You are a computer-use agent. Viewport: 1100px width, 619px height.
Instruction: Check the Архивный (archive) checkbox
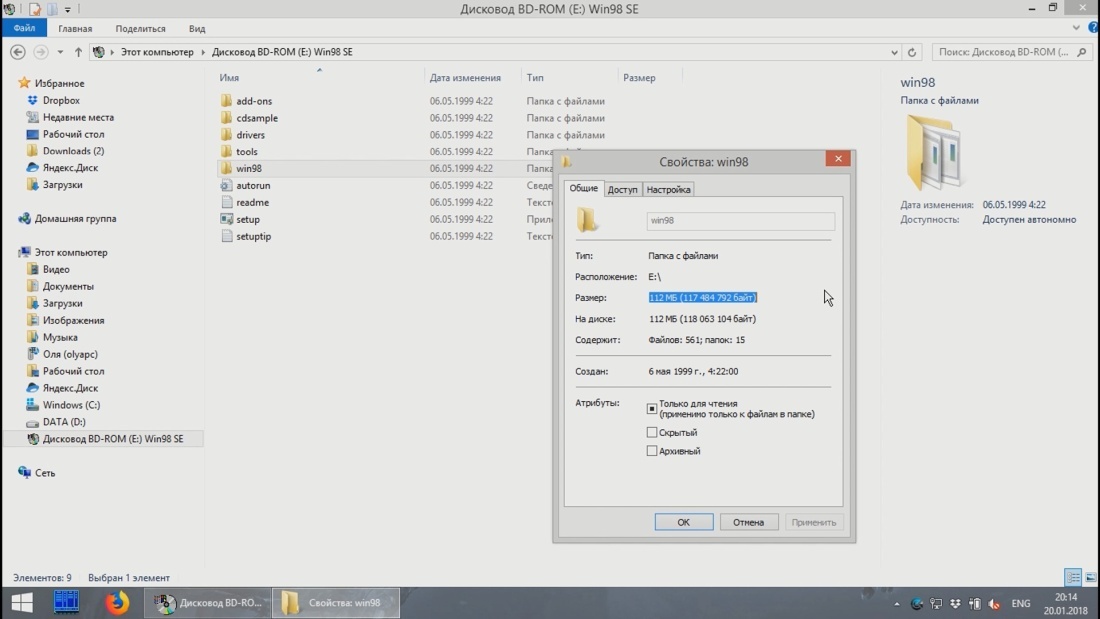tap(652, 451)
